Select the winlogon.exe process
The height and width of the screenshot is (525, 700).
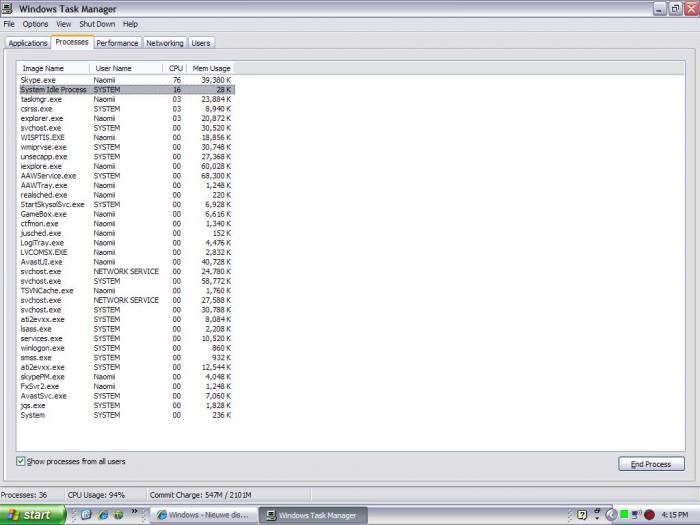click(x=126, y=348)
